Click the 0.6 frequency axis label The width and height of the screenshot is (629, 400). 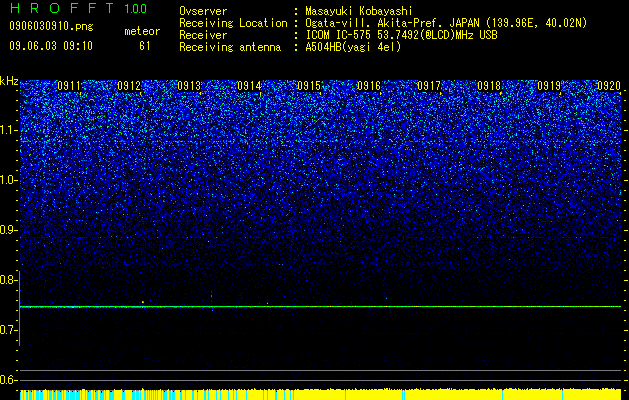pyautogui.click(x=9, y=380)
